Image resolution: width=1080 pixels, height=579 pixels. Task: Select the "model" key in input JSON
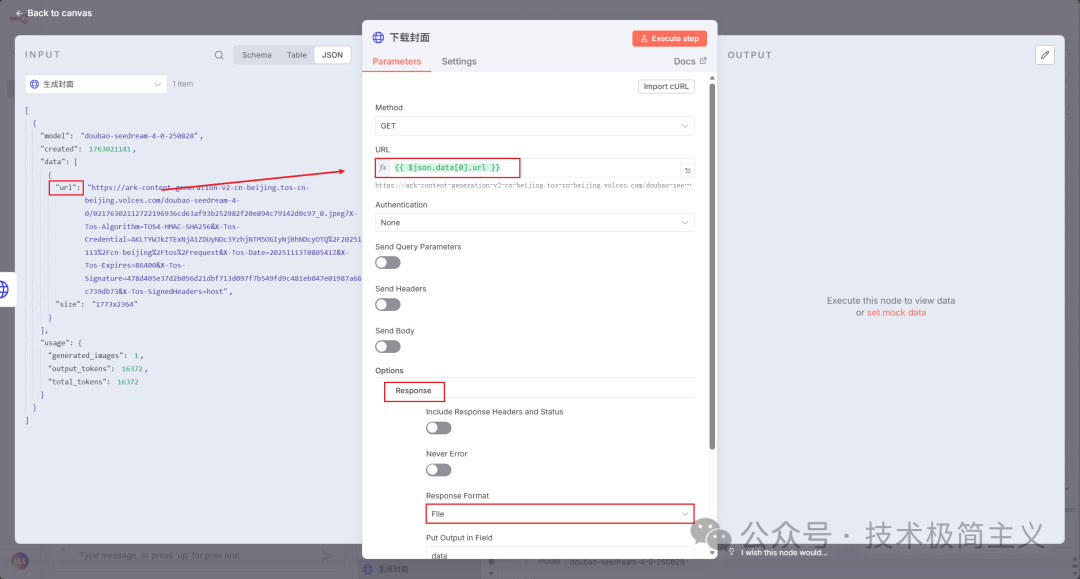click(x=56, y=136)
